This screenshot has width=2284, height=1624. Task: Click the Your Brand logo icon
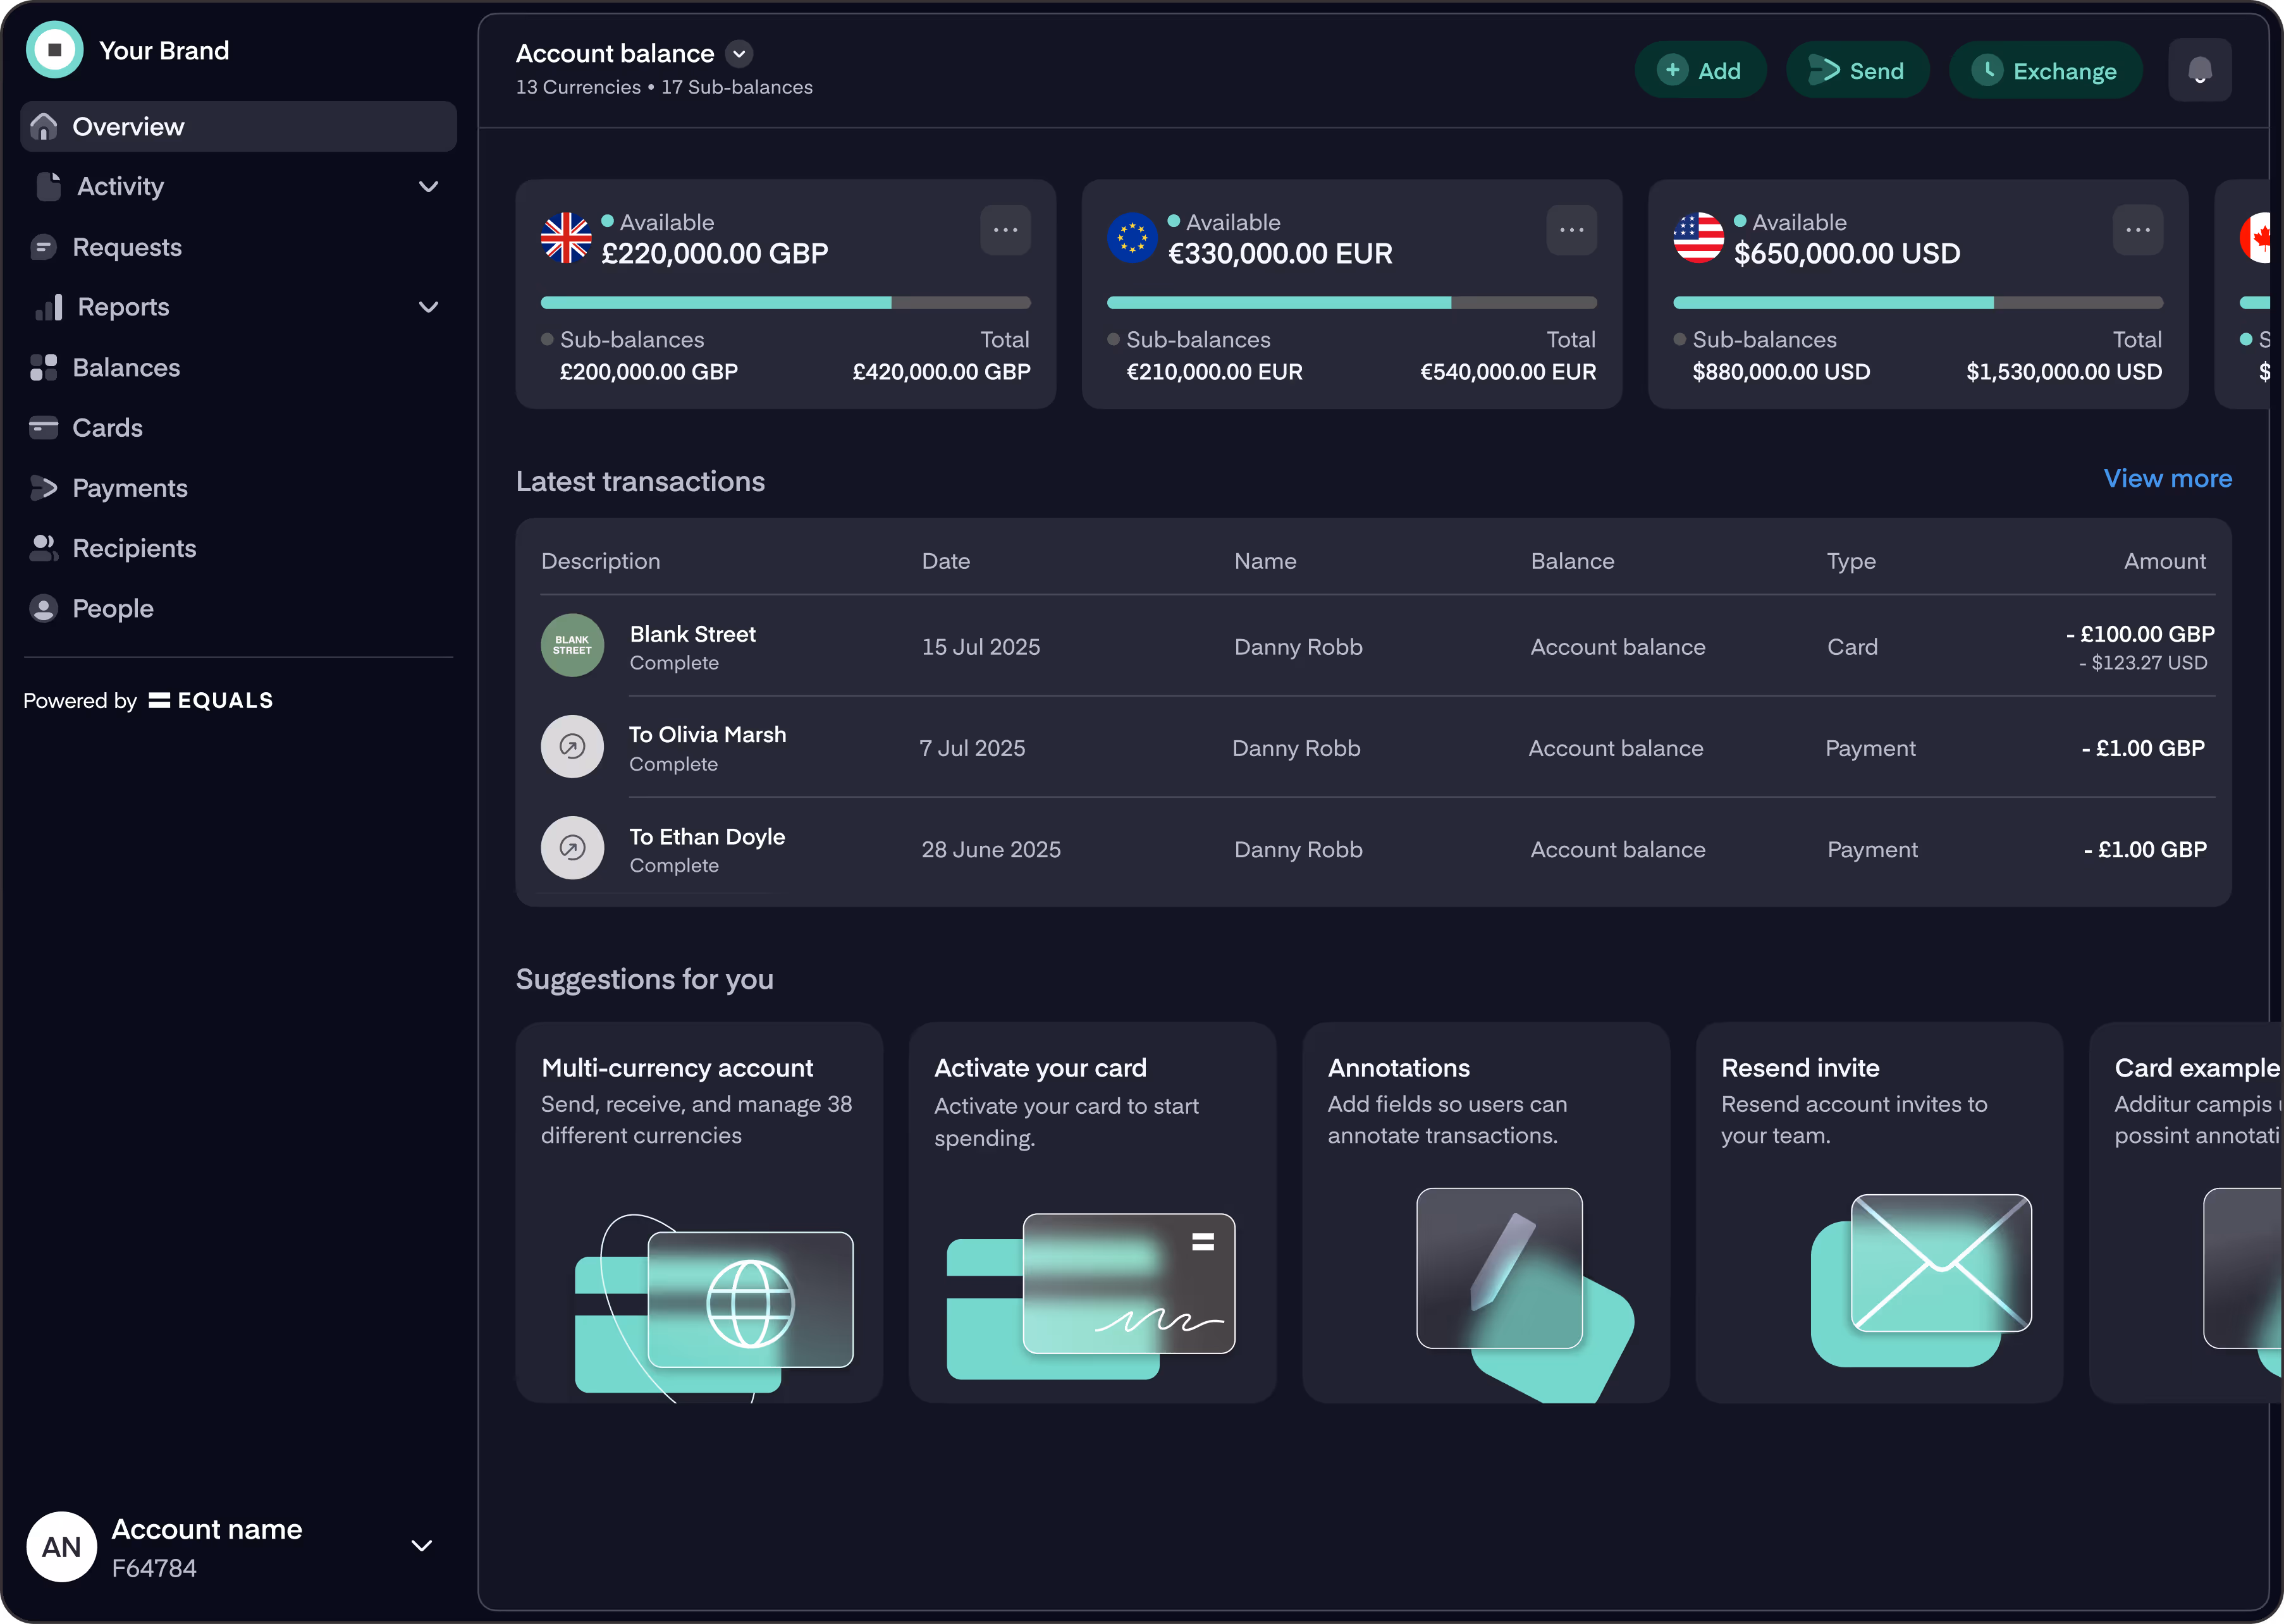(x=54, y=50)
